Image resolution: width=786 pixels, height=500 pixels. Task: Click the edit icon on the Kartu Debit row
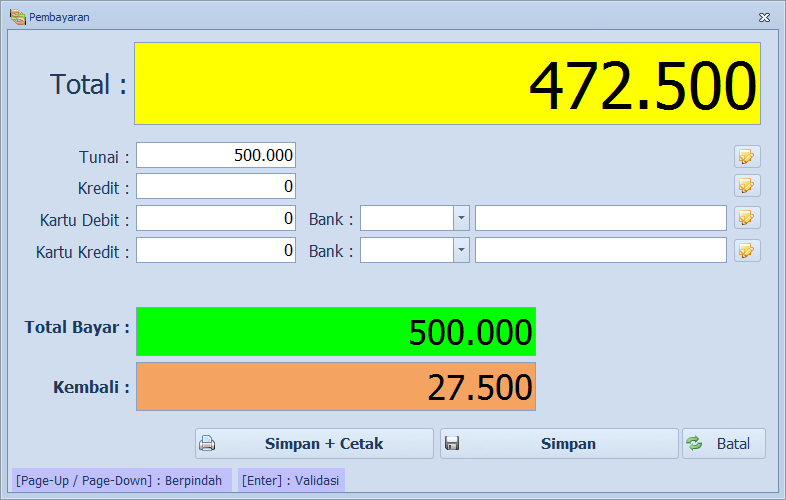point(747,218)
